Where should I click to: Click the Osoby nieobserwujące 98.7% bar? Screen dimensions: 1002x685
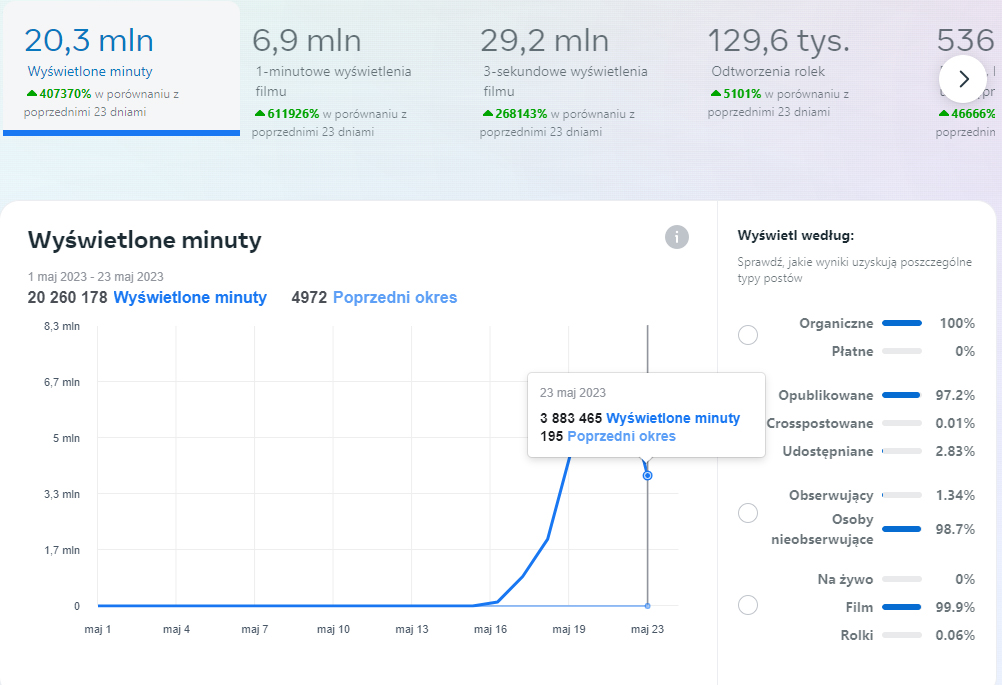click(x=902, y=529)
